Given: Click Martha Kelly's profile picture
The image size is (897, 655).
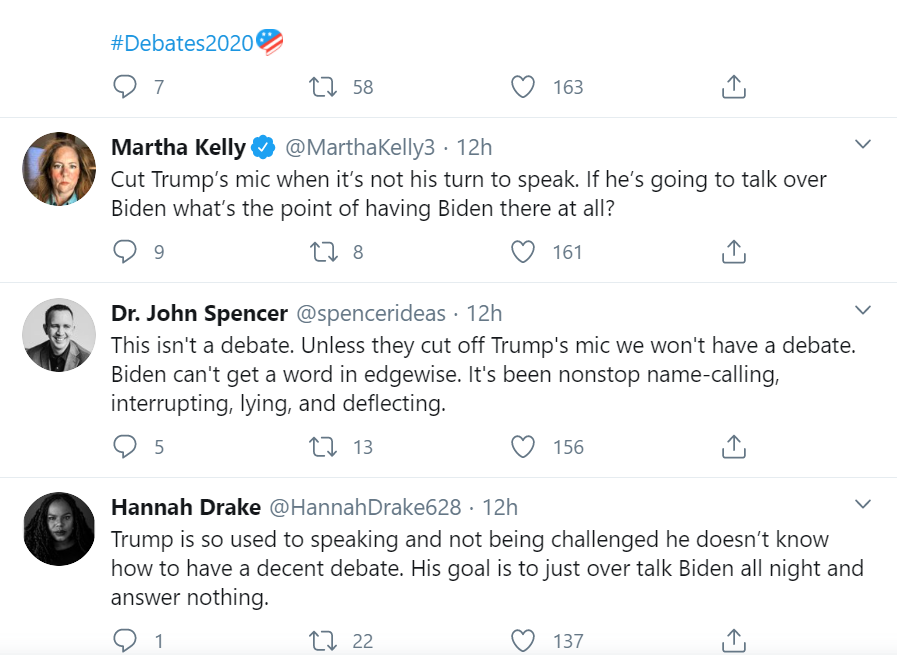Looking at the screenshot, I should click(59, 168).
